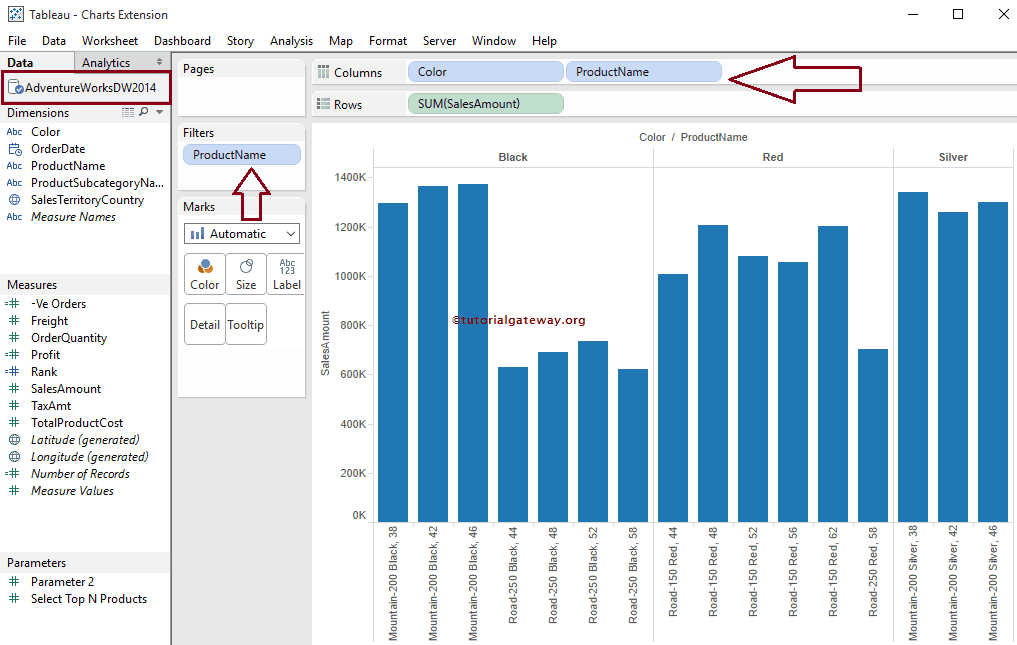Click the view-as-list grid icon in Dimensions
1017x645 pixels.
128,113
